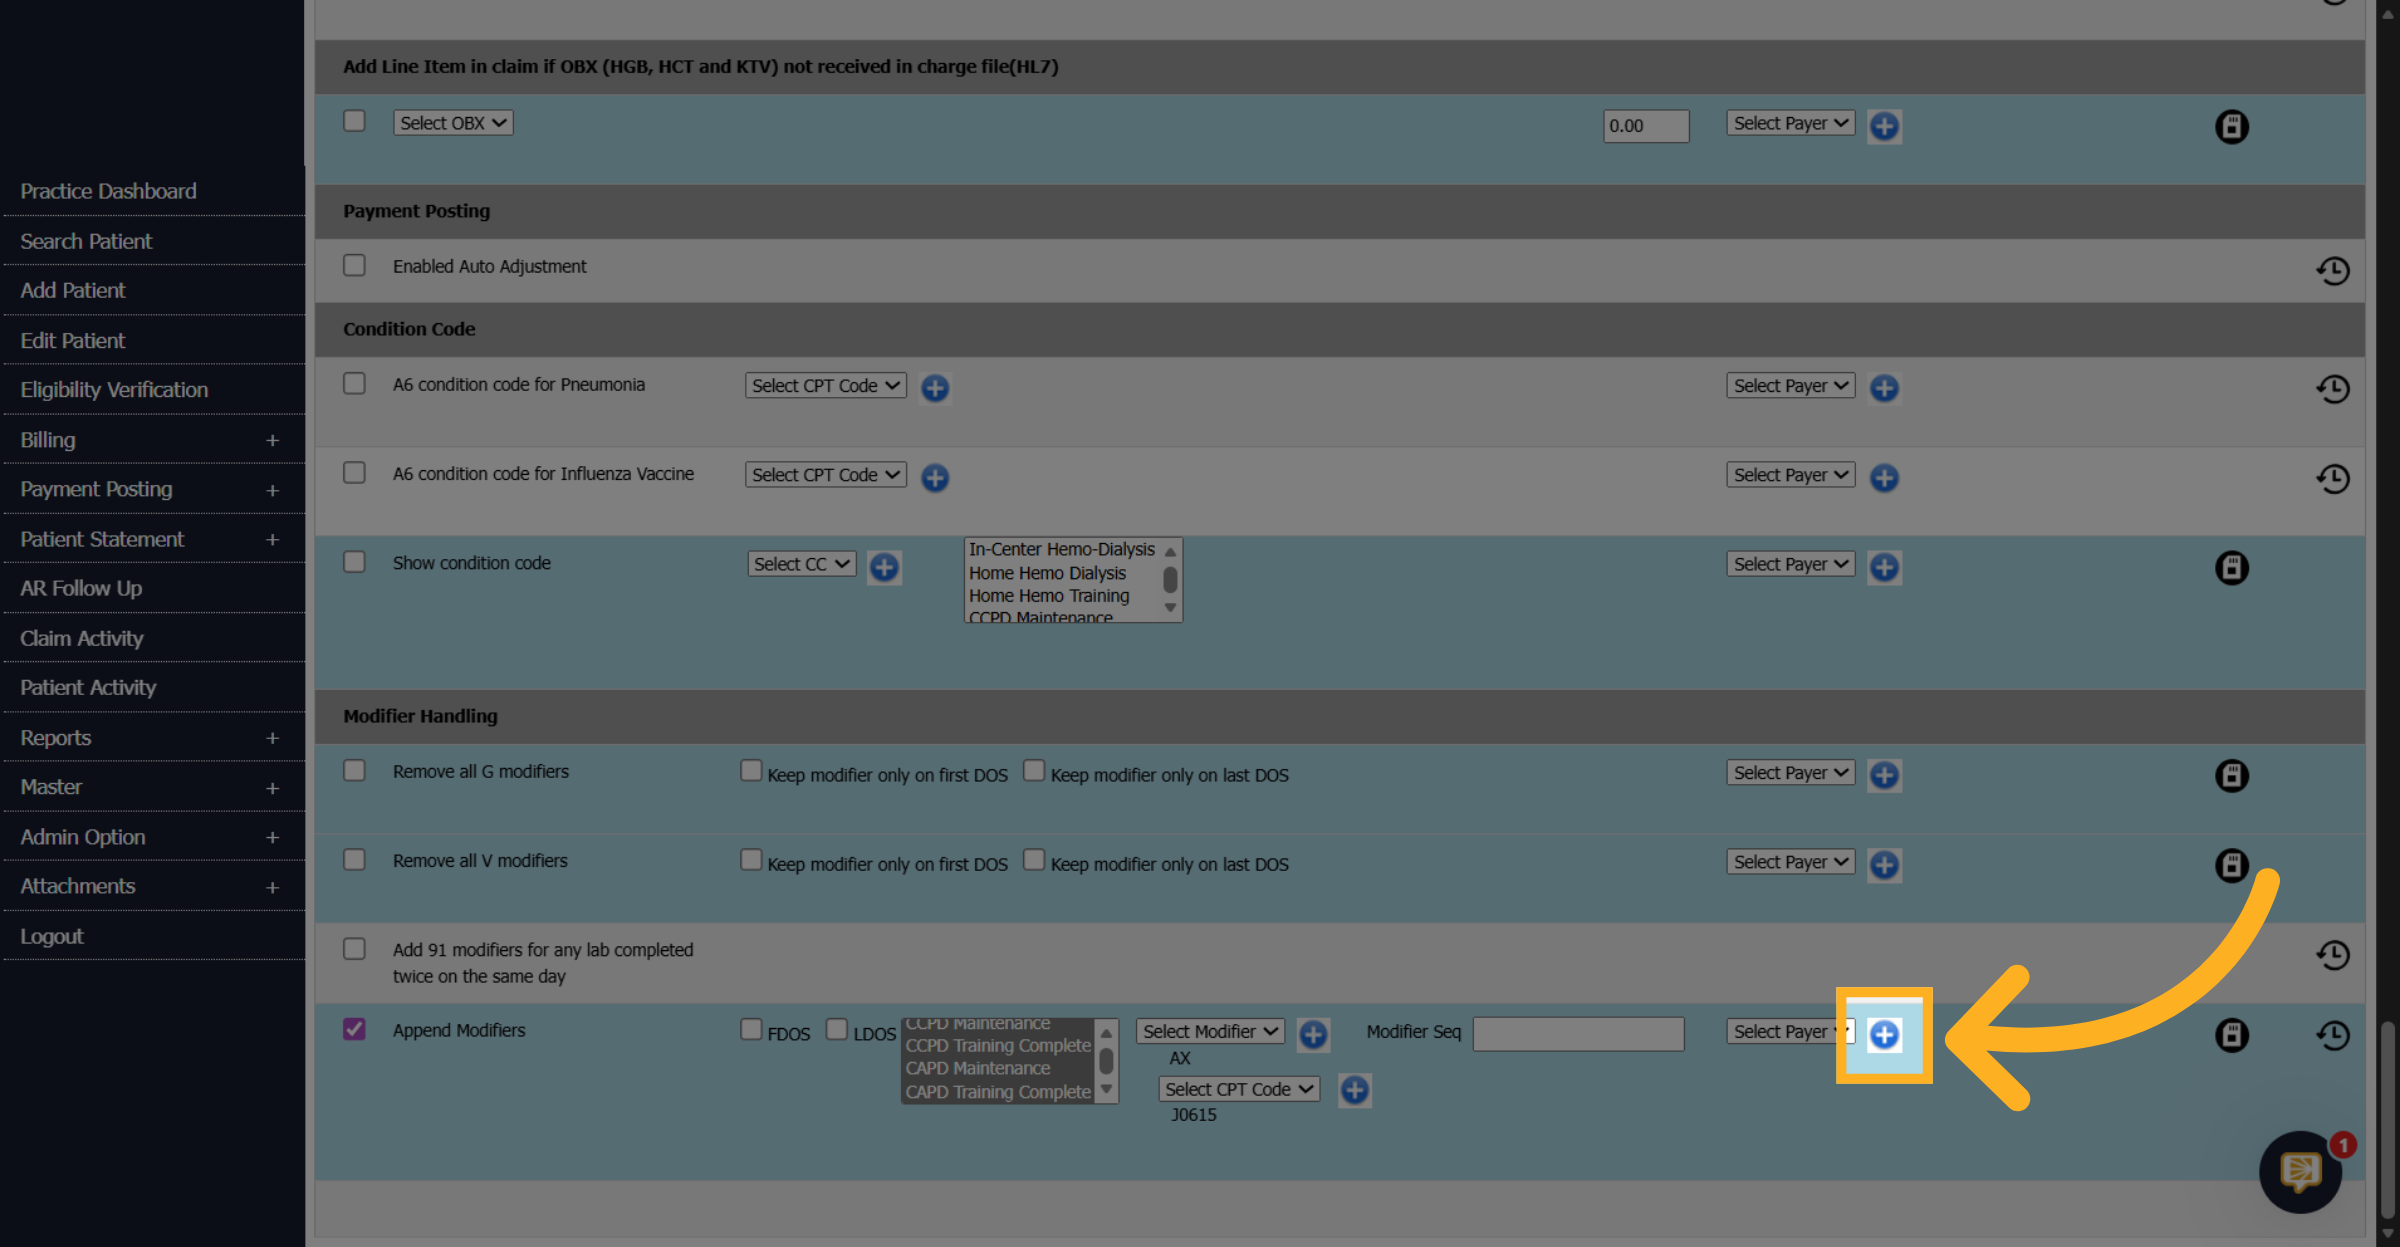Viewport: 2400px width, 1247px height.
Task: Click the highlighted plus icon next to Append Modifiers payer
Action: click(x=1884, y=1034)
